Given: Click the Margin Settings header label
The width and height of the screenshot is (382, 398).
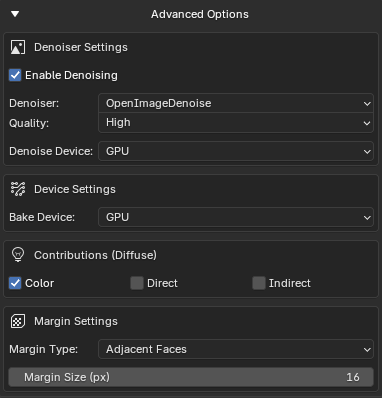Looking at the screenshot, I should (76, 321).
